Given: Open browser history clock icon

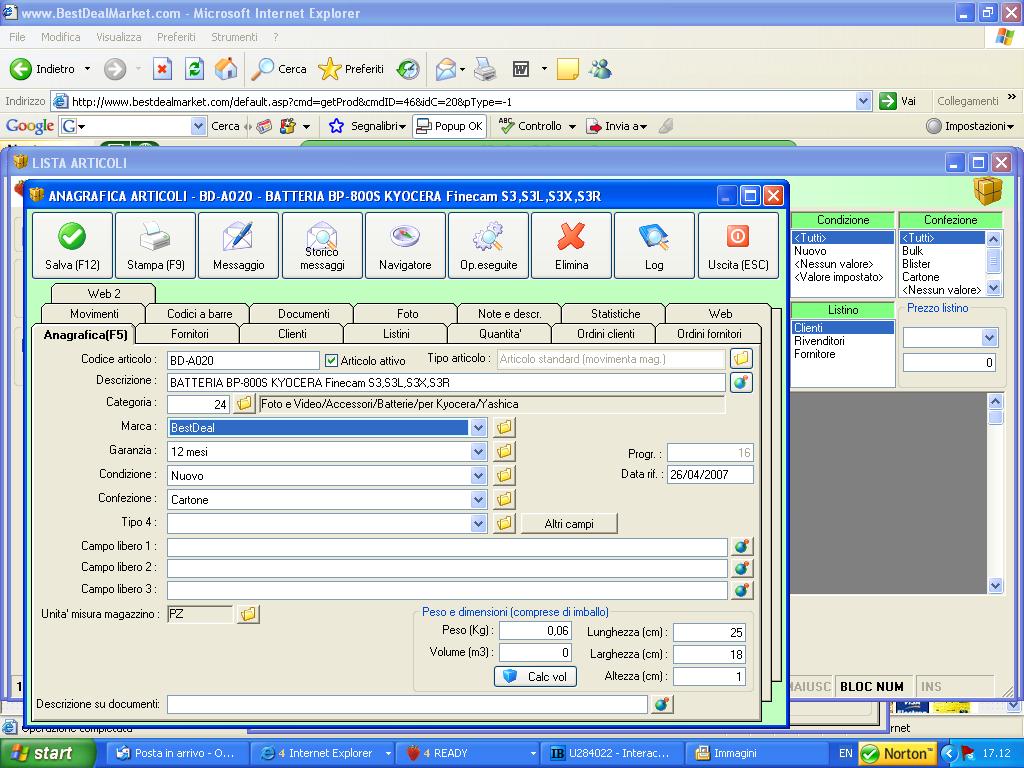Looking at the screenshot, I should click(408, 69).
